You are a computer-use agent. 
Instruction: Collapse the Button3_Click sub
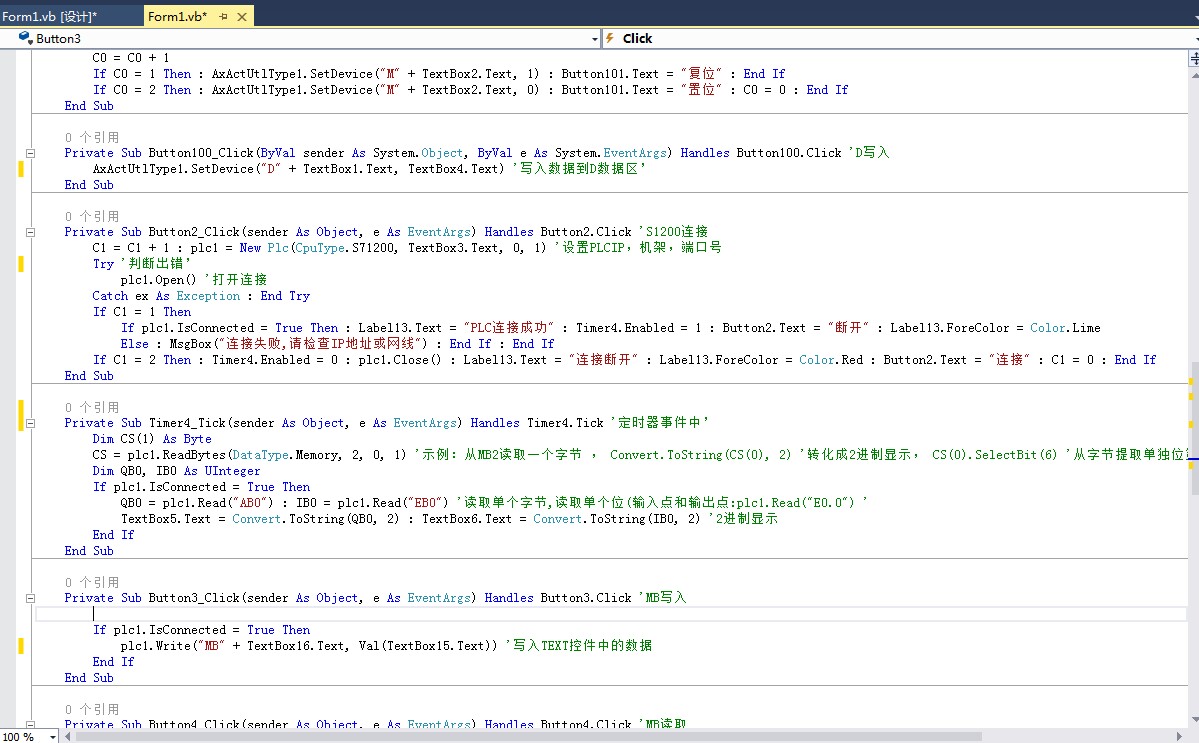[x=31, y=599]
